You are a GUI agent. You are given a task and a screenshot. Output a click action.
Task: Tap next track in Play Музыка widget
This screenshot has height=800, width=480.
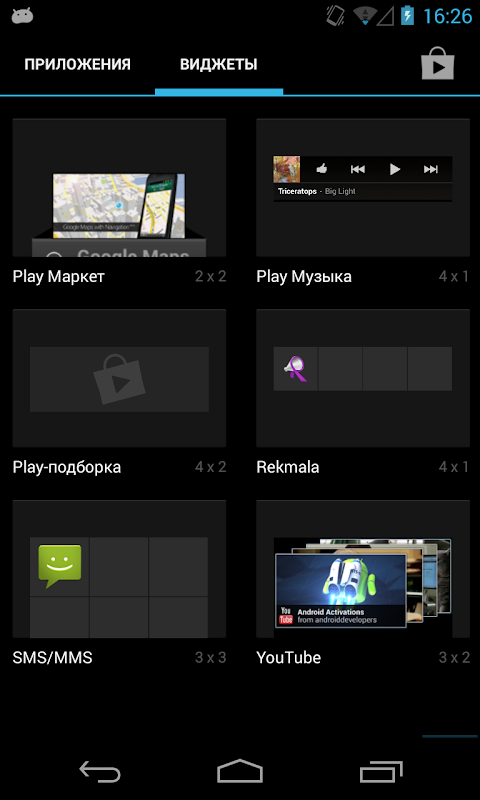(431, 169)
